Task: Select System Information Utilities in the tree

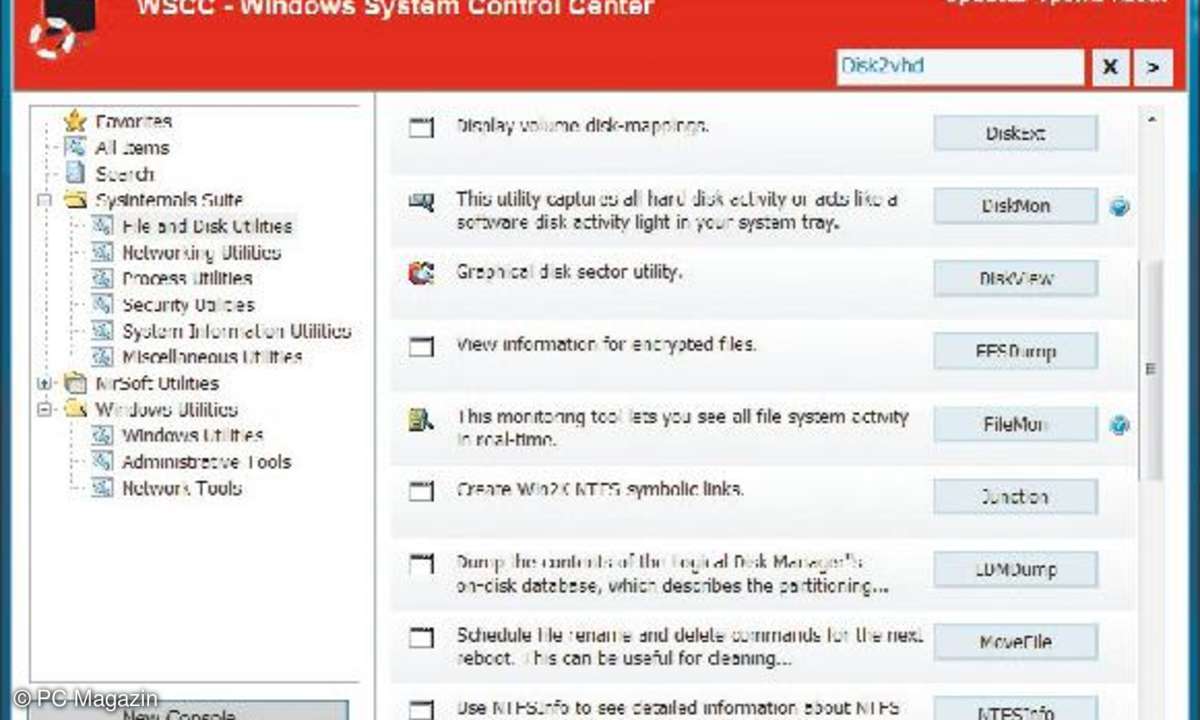Action: [236, 330]
